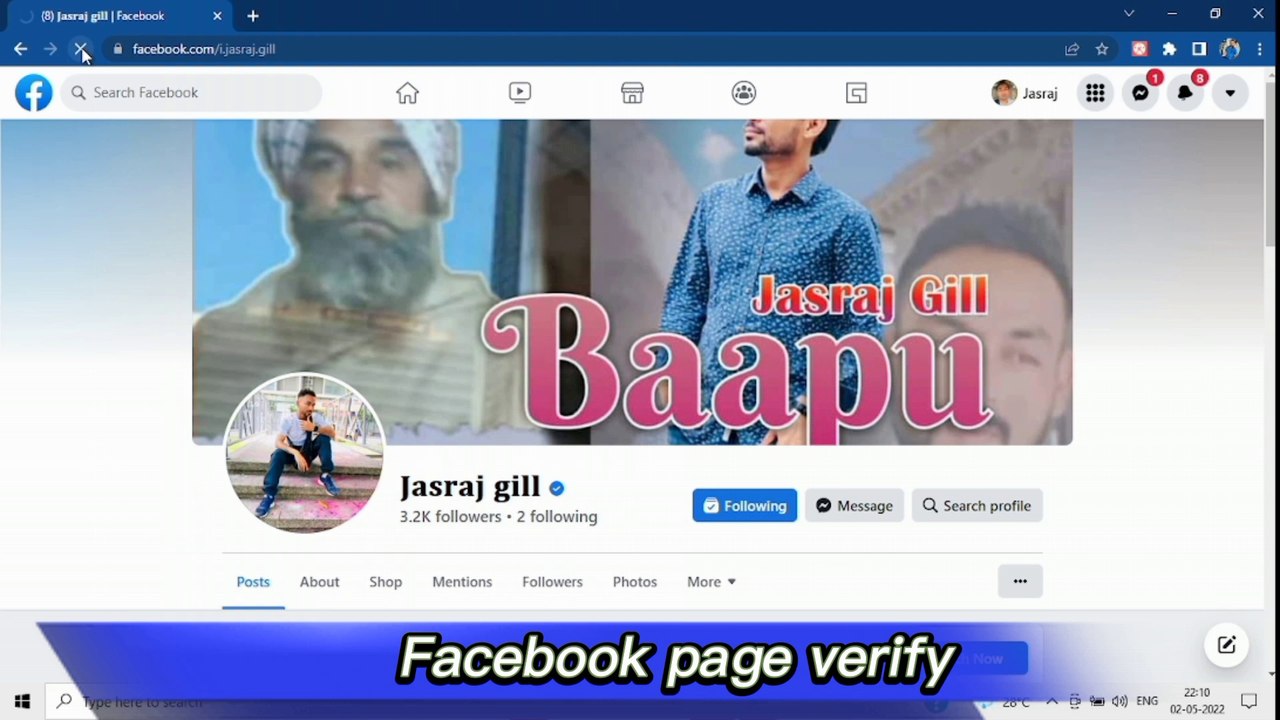Open Messenger chats icon
1280x720 pixels.
(x=1140, y=93)
